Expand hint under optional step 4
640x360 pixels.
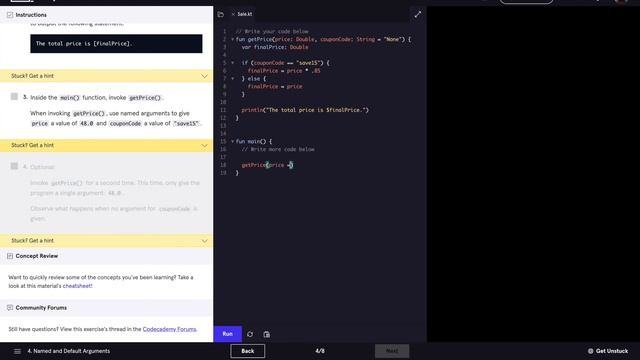point(106,241)
